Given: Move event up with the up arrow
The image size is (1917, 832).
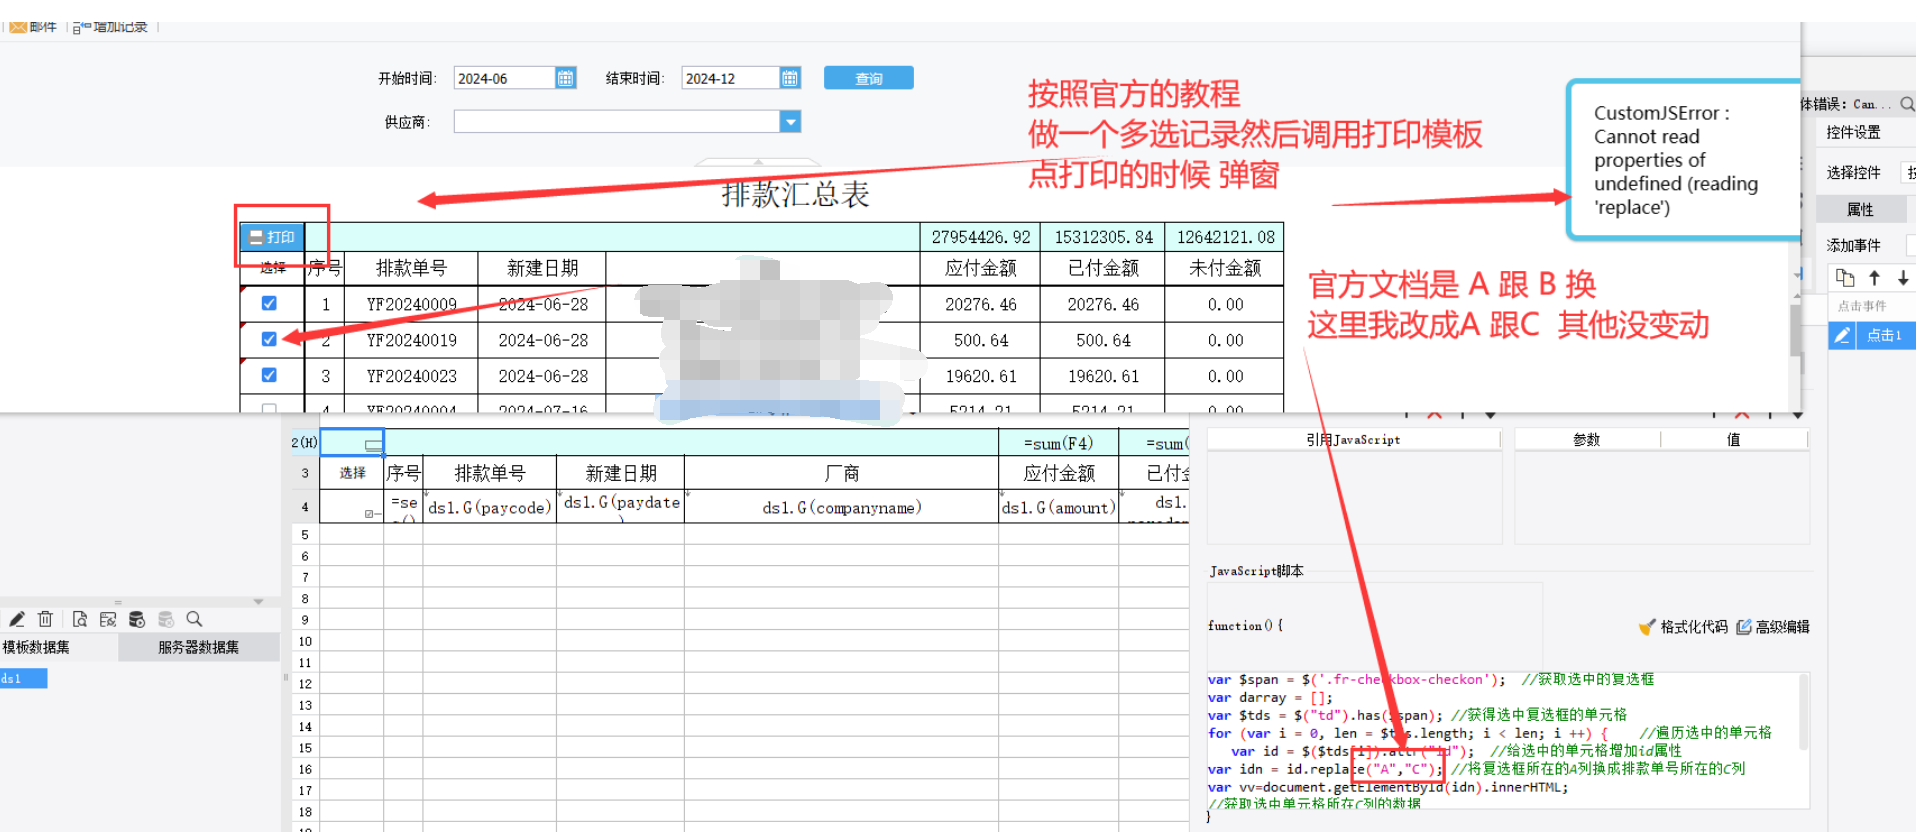Looking at the screenshot, I should (1875, 278).
